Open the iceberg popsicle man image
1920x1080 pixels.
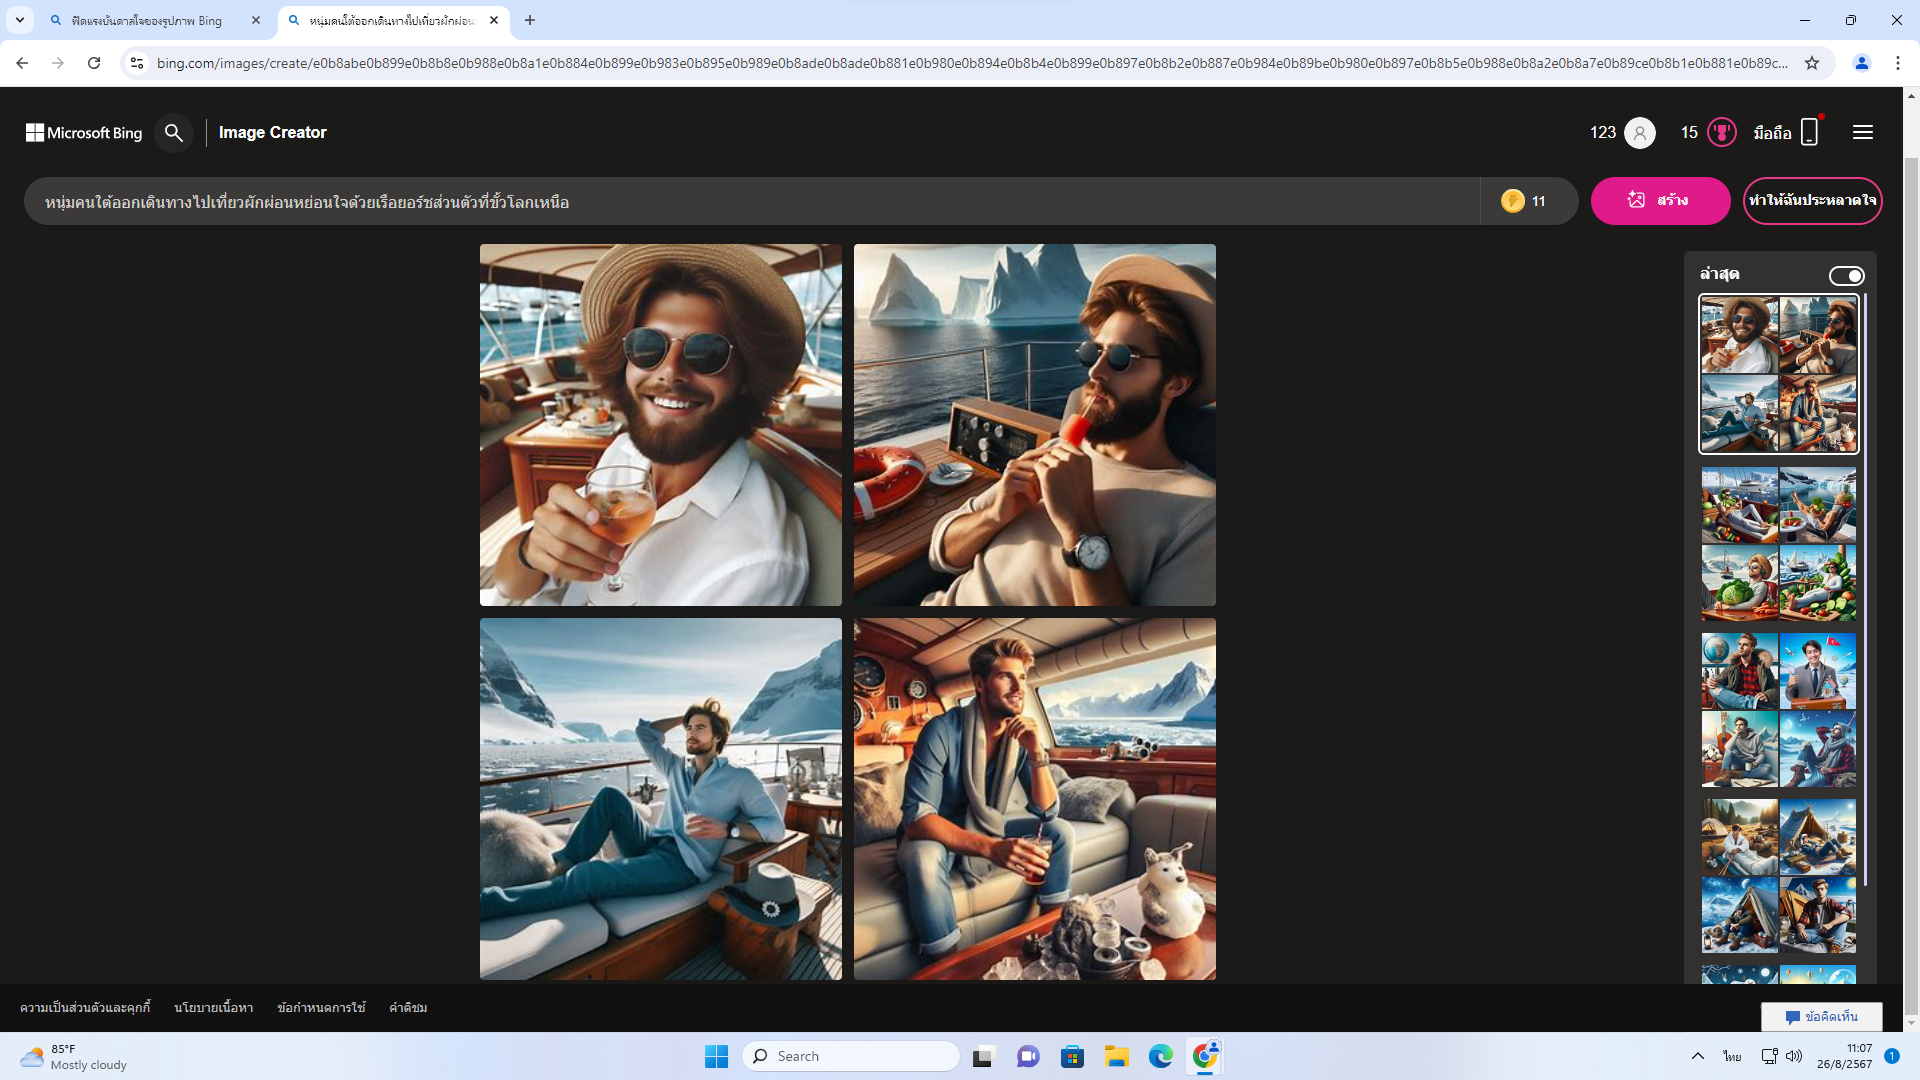click(x=1034, y=425)
